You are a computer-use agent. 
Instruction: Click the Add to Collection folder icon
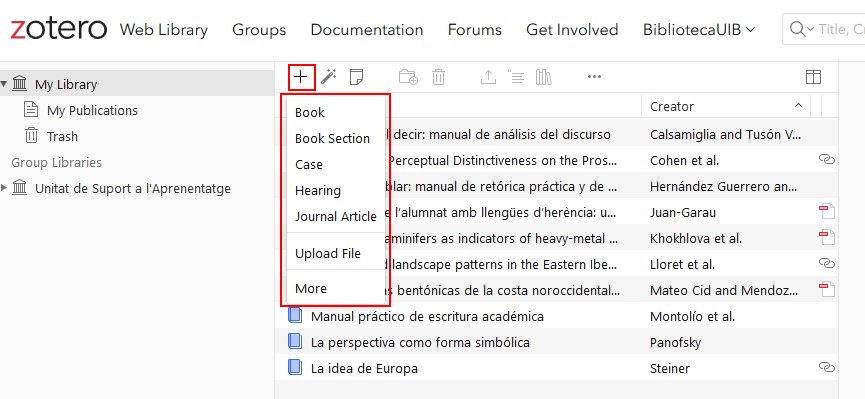[x=408, y=77]
